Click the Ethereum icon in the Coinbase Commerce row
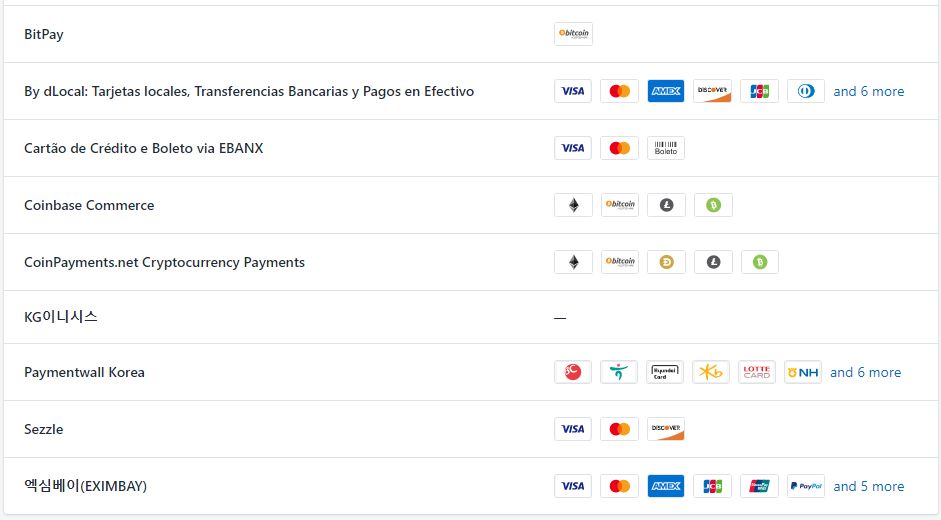 pos(573,205)
